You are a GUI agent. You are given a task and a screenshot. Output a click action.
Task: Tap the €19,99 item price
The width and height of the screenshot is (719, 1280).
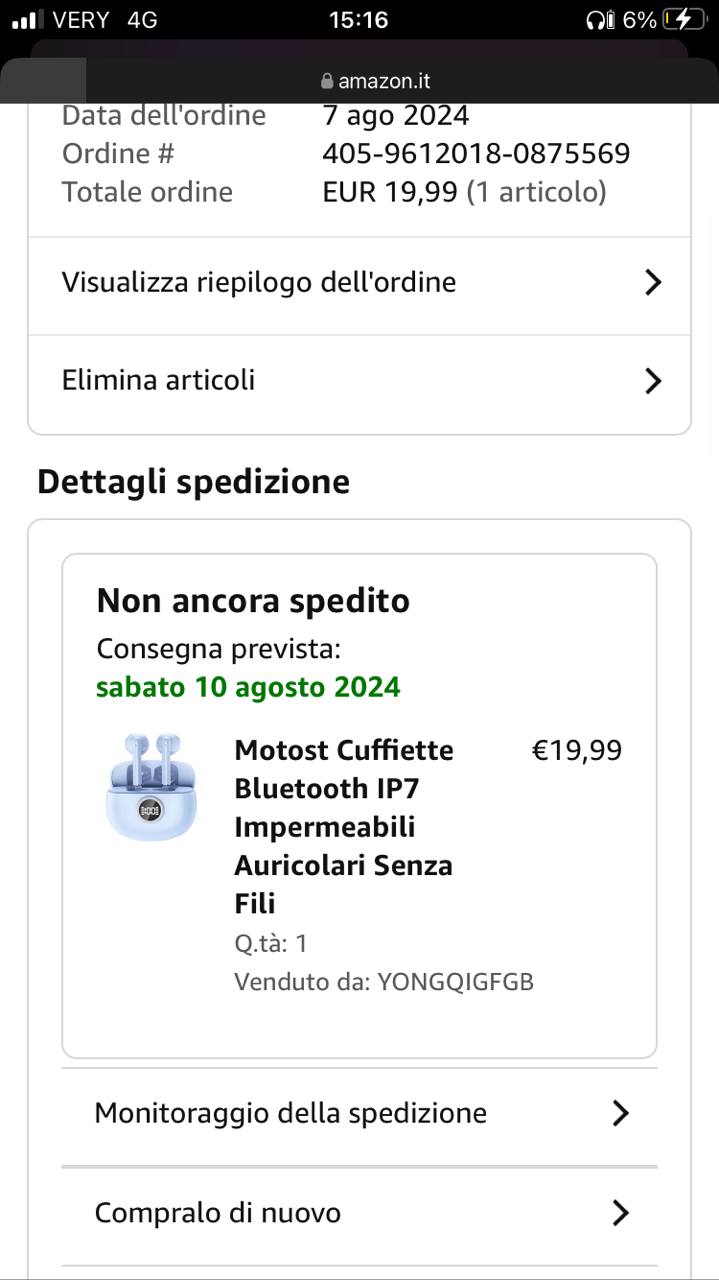576,751
